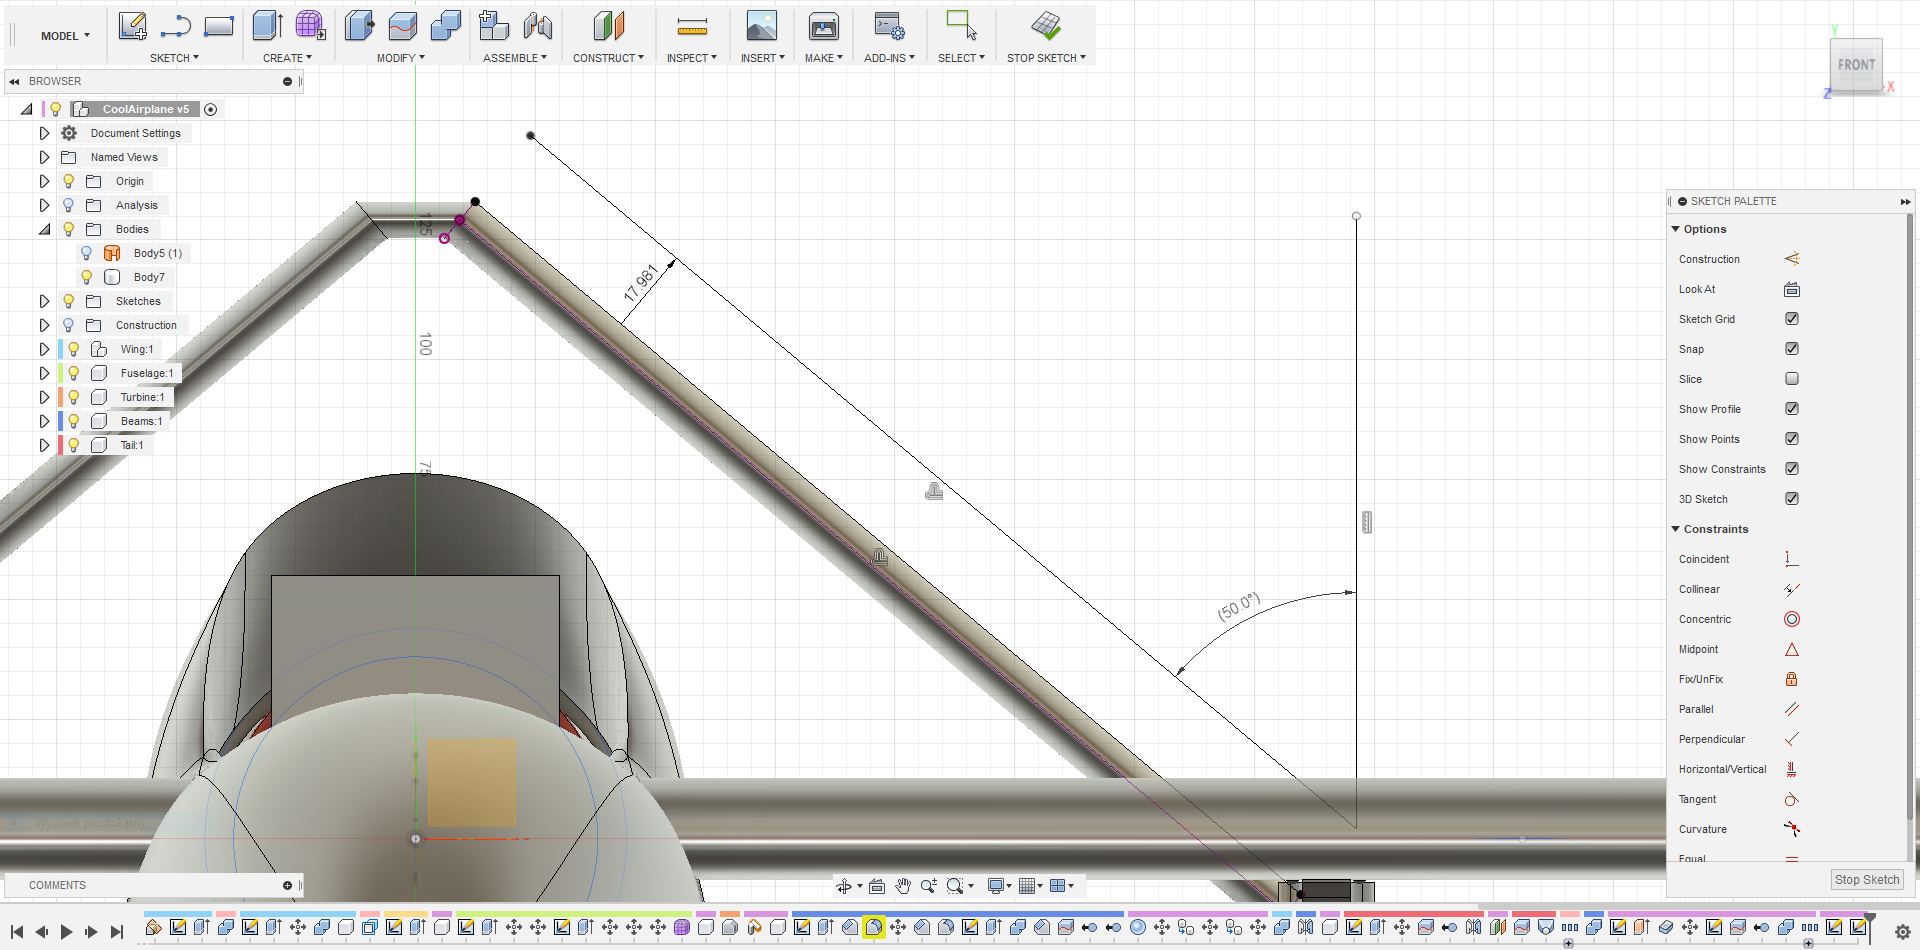This screenshot has width=1920, height=950.
Task: Toggle the Show Constraints checkbox
Action: tap(1792, 469)
